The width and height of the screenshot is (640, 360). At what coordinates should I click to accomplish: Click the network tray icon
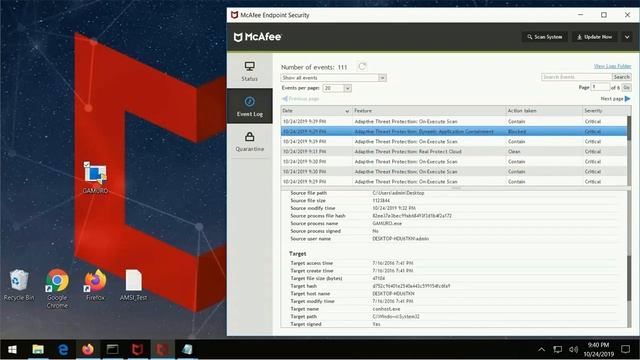coord(558,349)
